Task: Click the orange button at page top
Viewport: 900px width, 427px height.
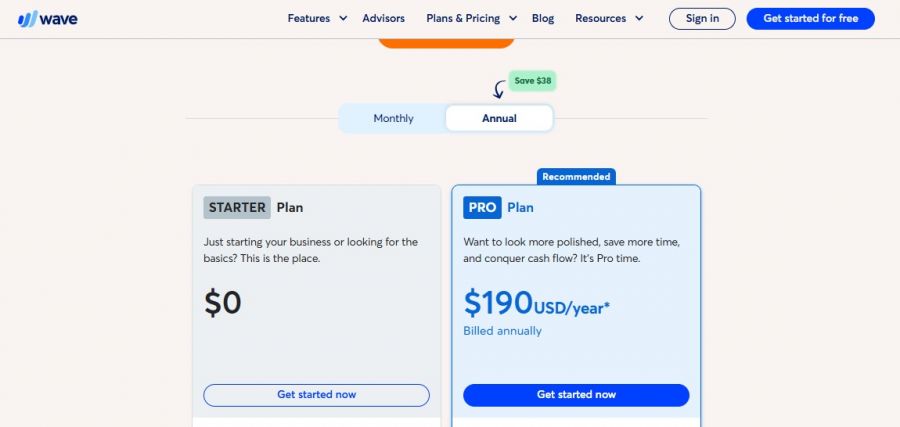Action: (x=446, y=42)
